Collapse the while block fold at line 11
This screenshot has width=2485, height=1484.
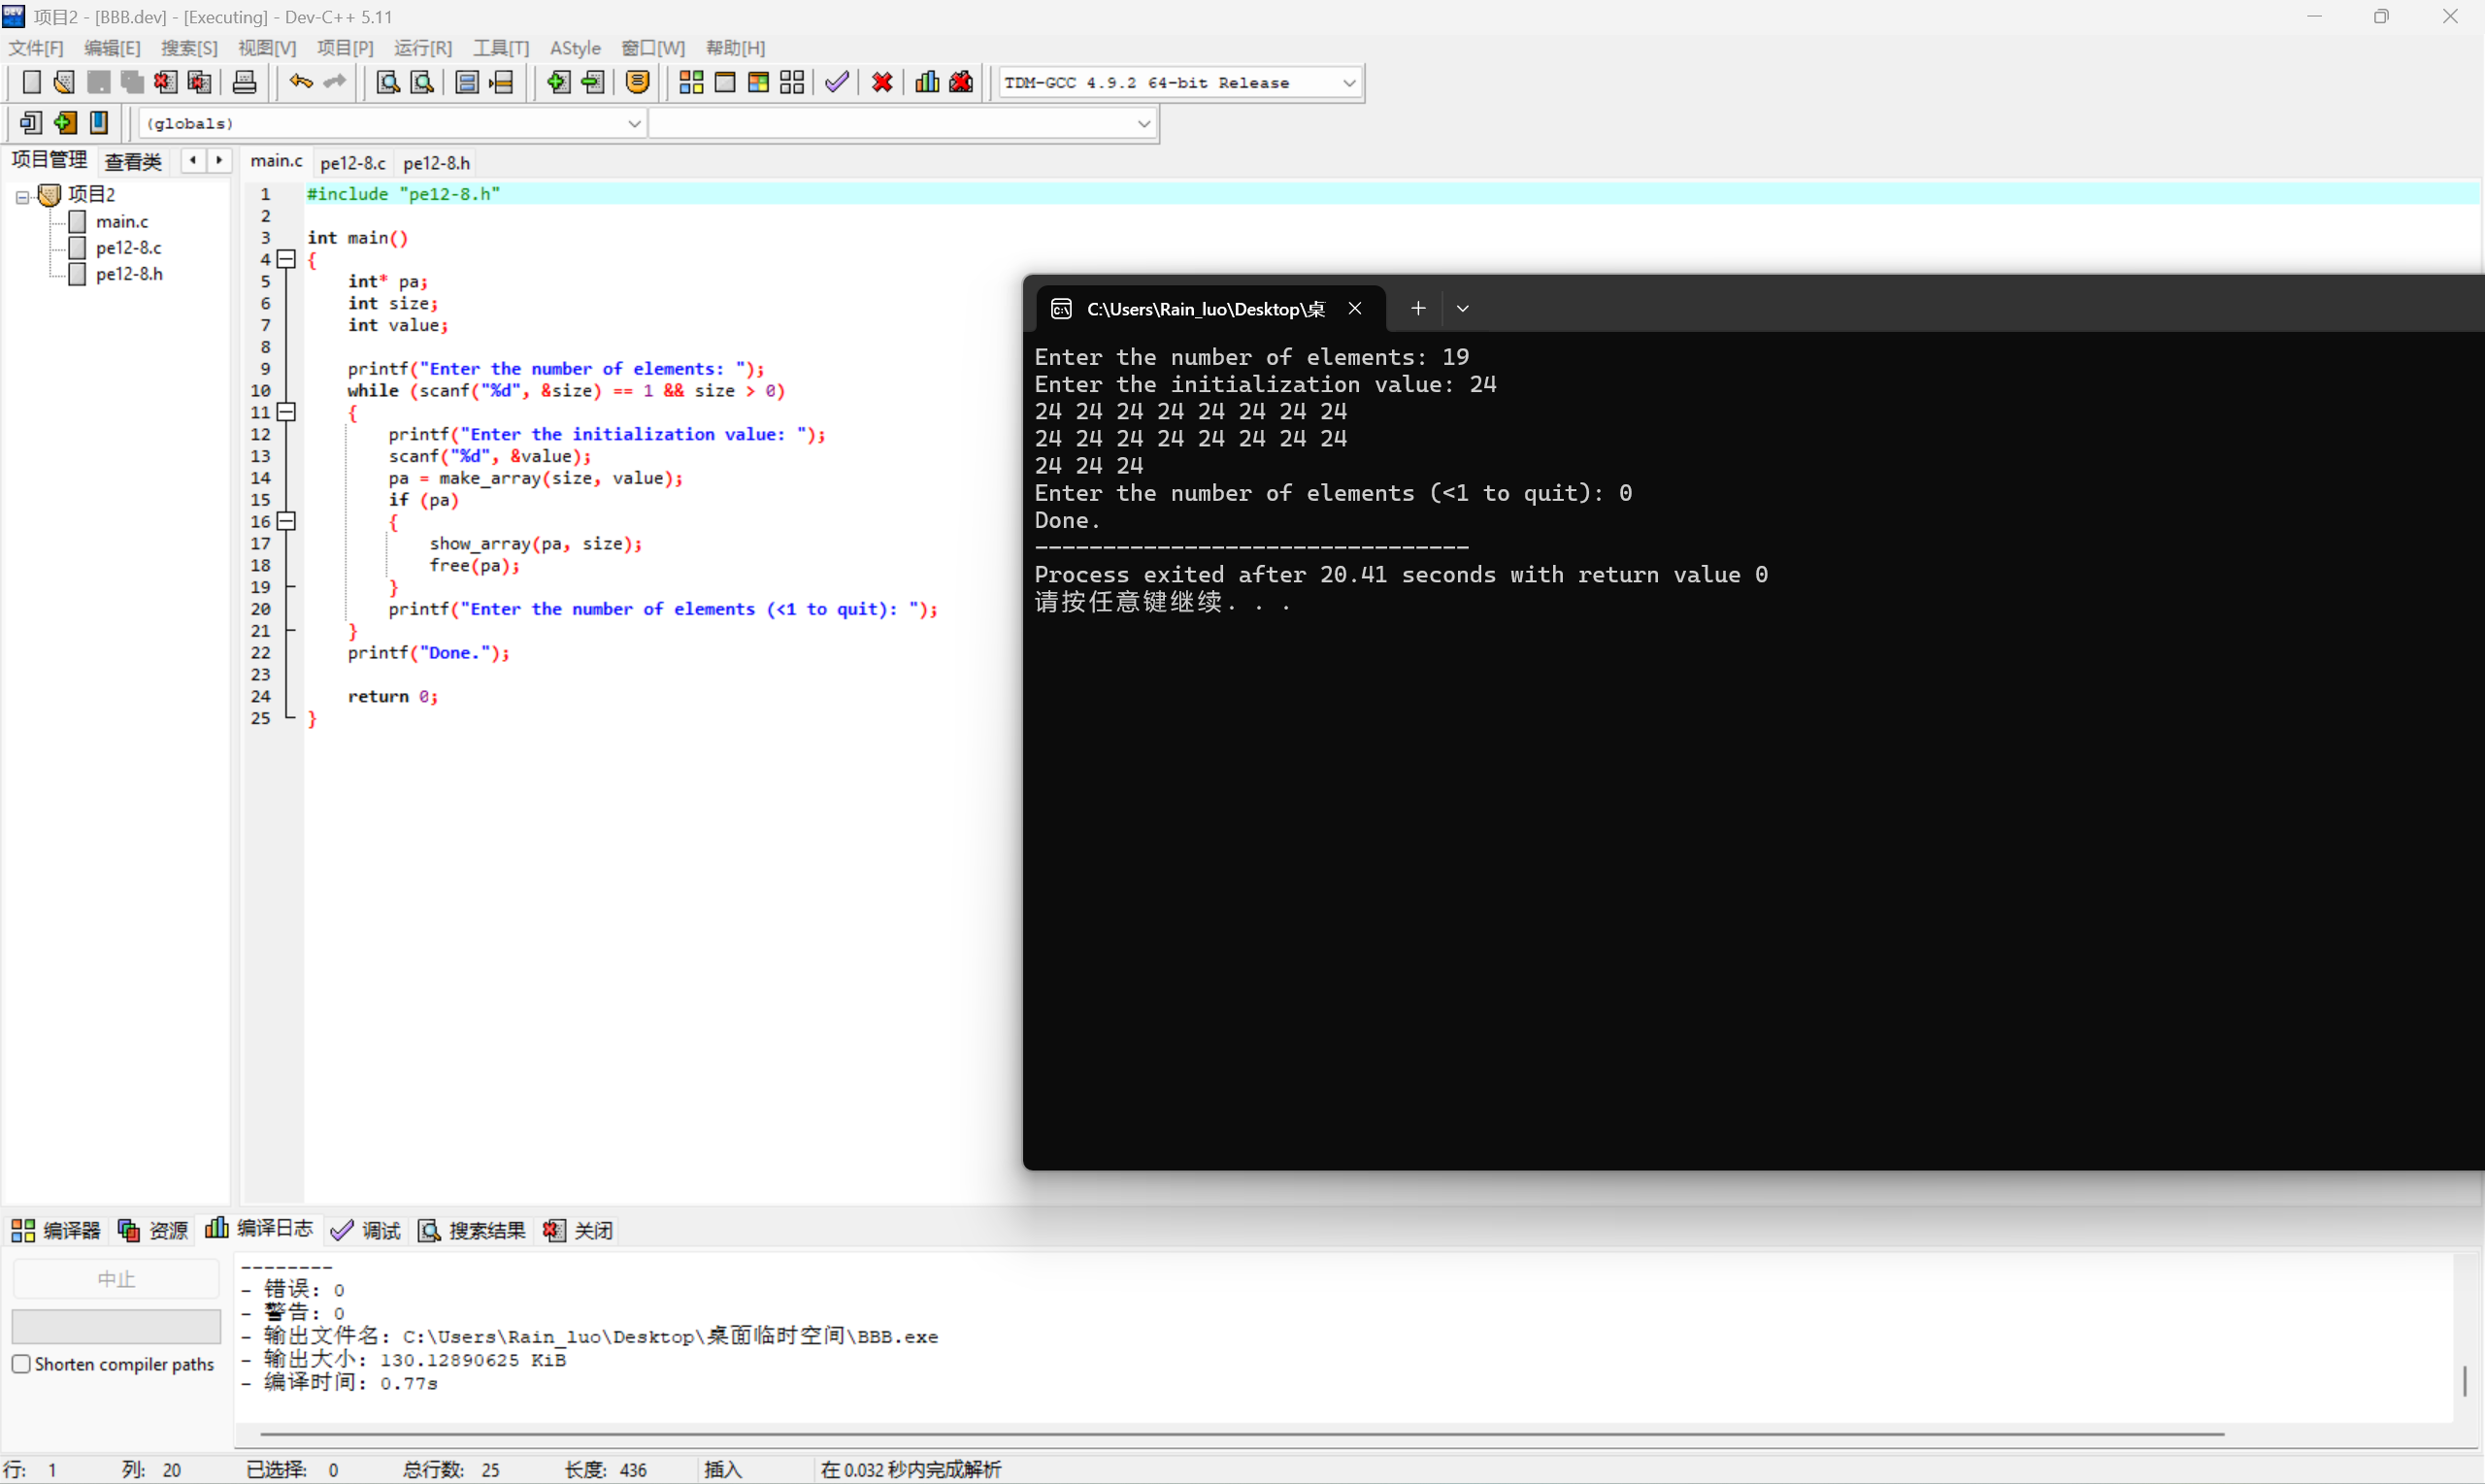[x=287, y=412]
